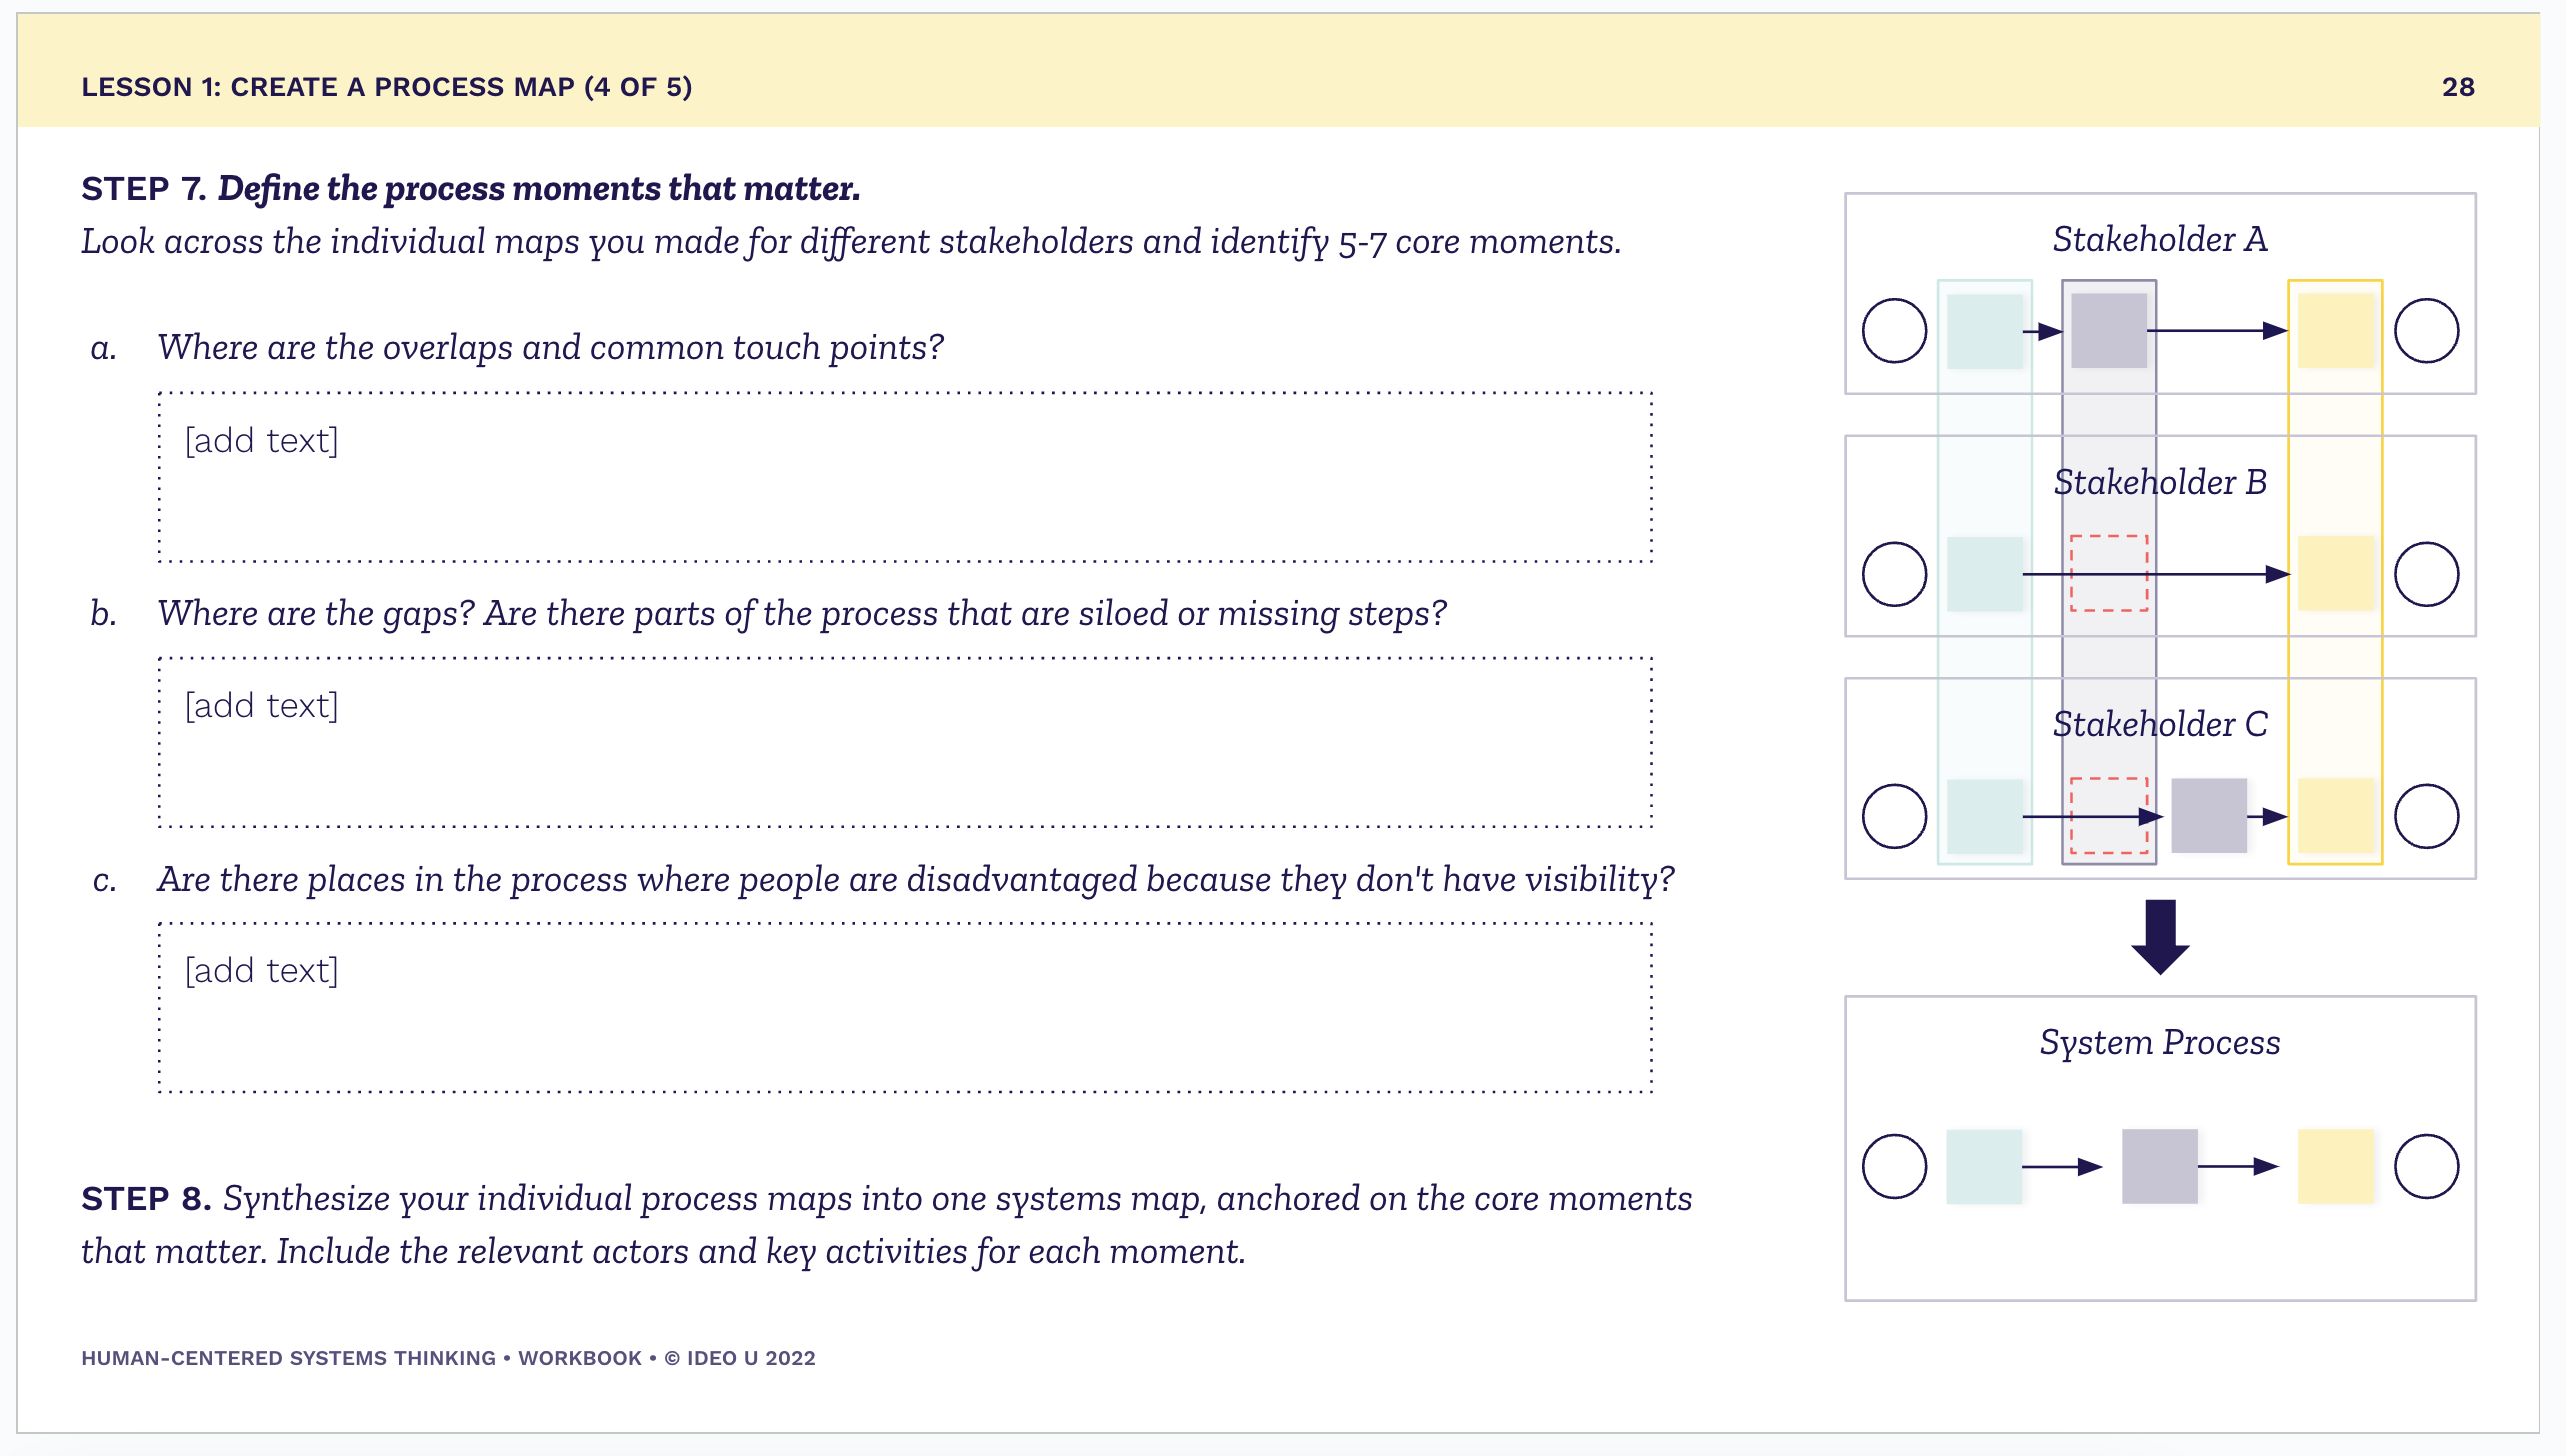2566x1456 pixels.
Task: Click Stakeholder A's right end circle
Action: click(x=2426, y=331)
